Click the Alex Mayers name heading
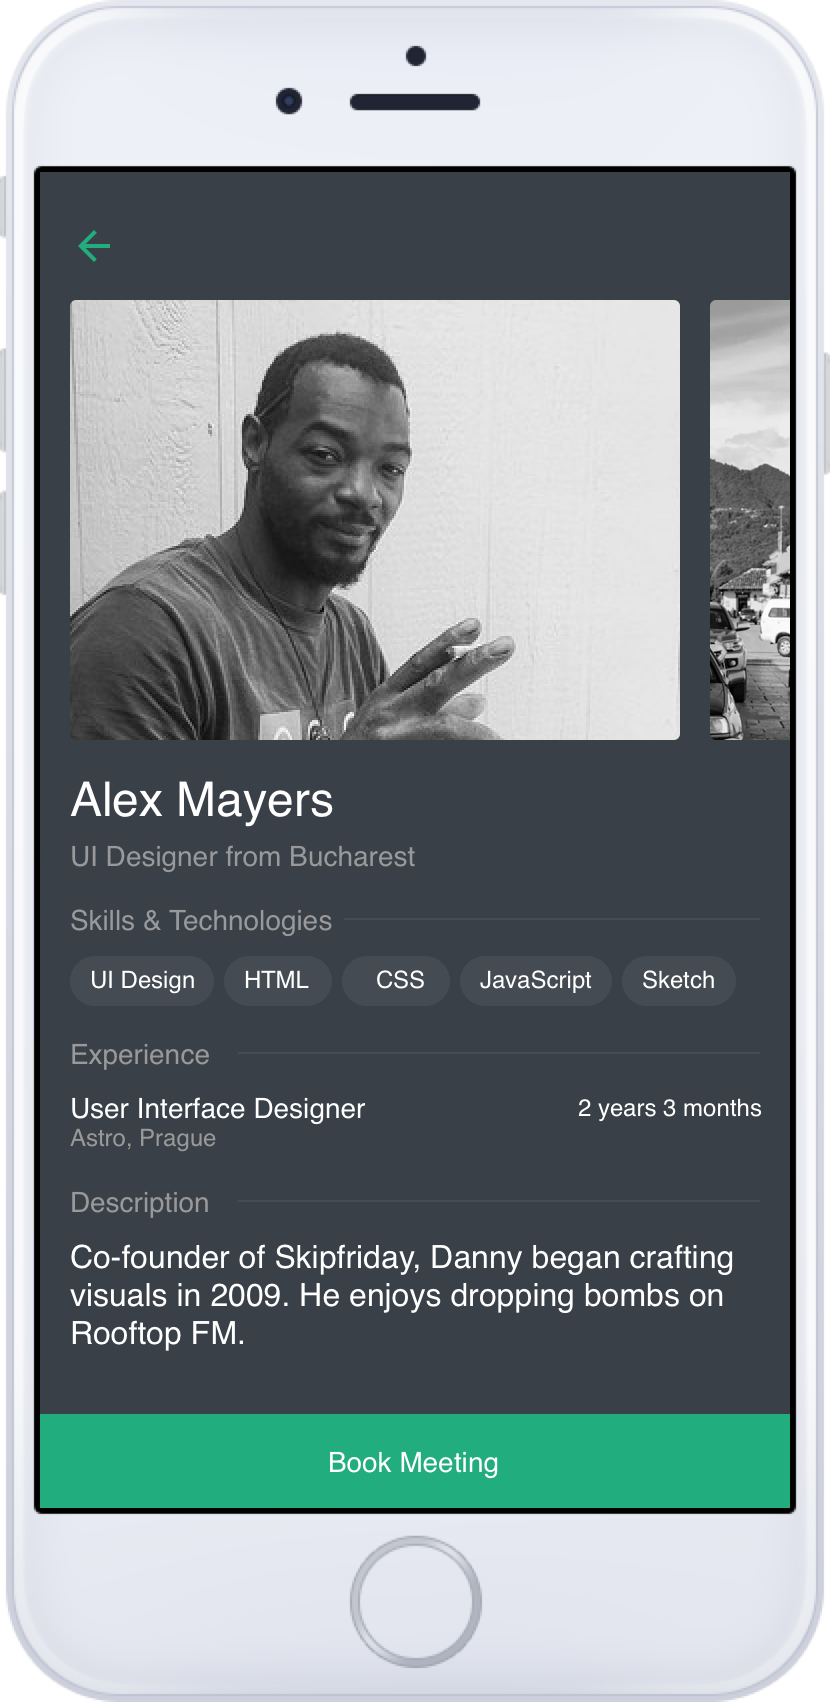Viewport: 830px width, 1702px height. pos(202,801)
